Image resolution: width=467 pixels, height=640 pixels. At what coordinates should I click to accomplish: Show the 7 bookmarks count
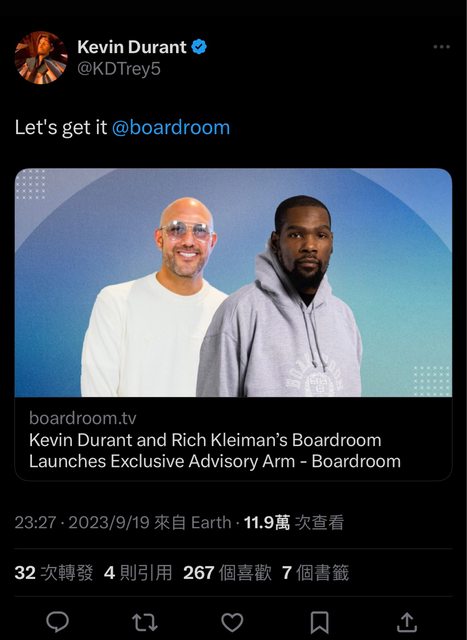[316, 573]
